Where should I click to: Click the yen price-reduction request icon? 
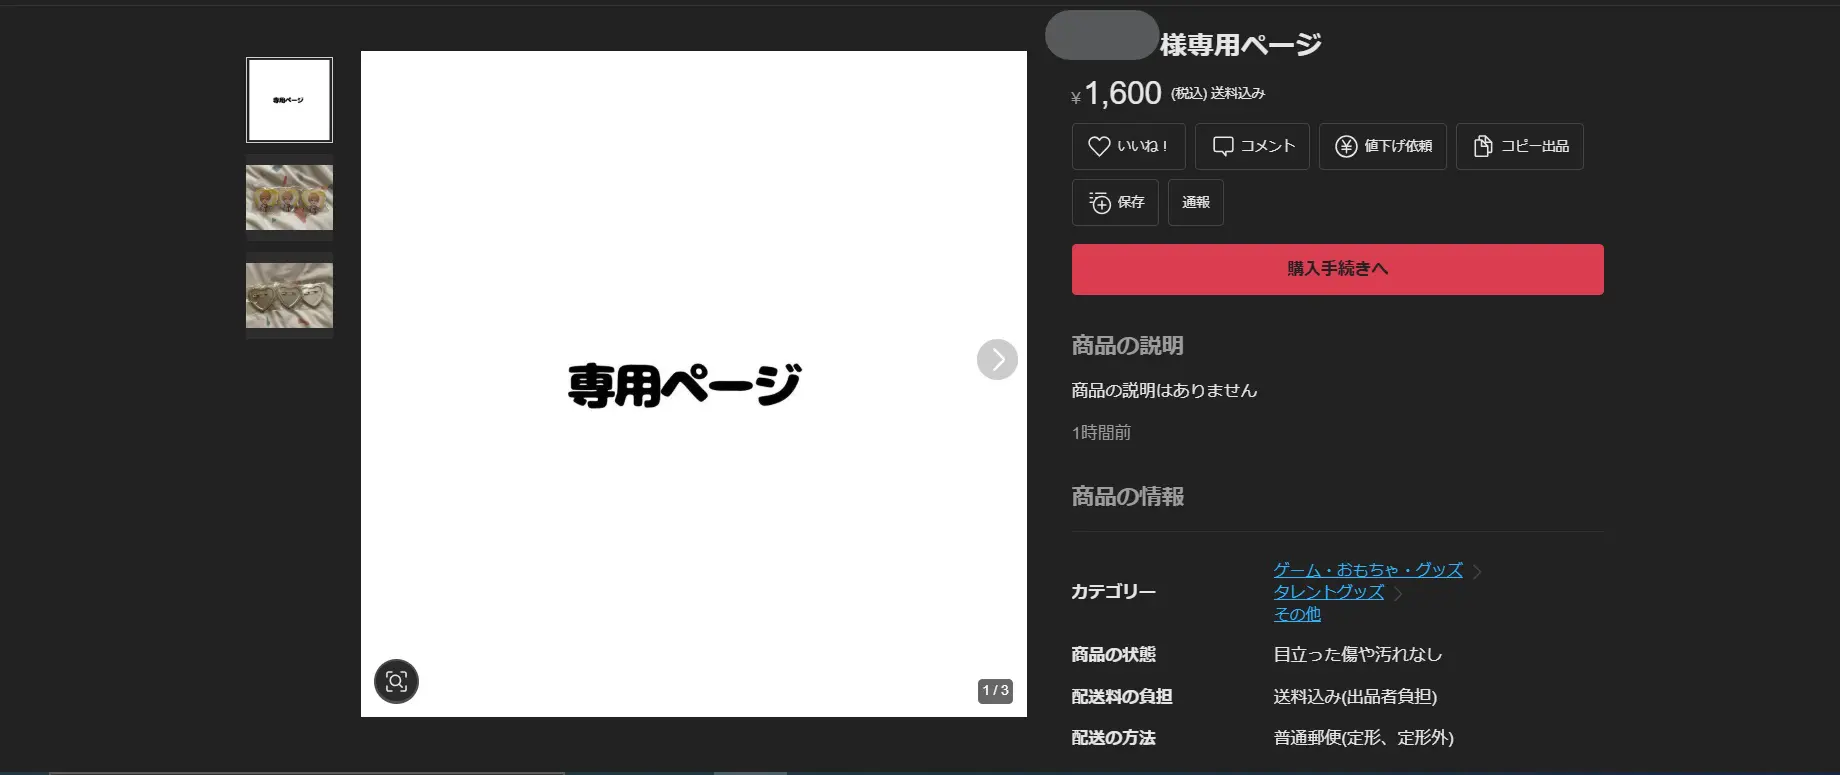click(1346, 146)
